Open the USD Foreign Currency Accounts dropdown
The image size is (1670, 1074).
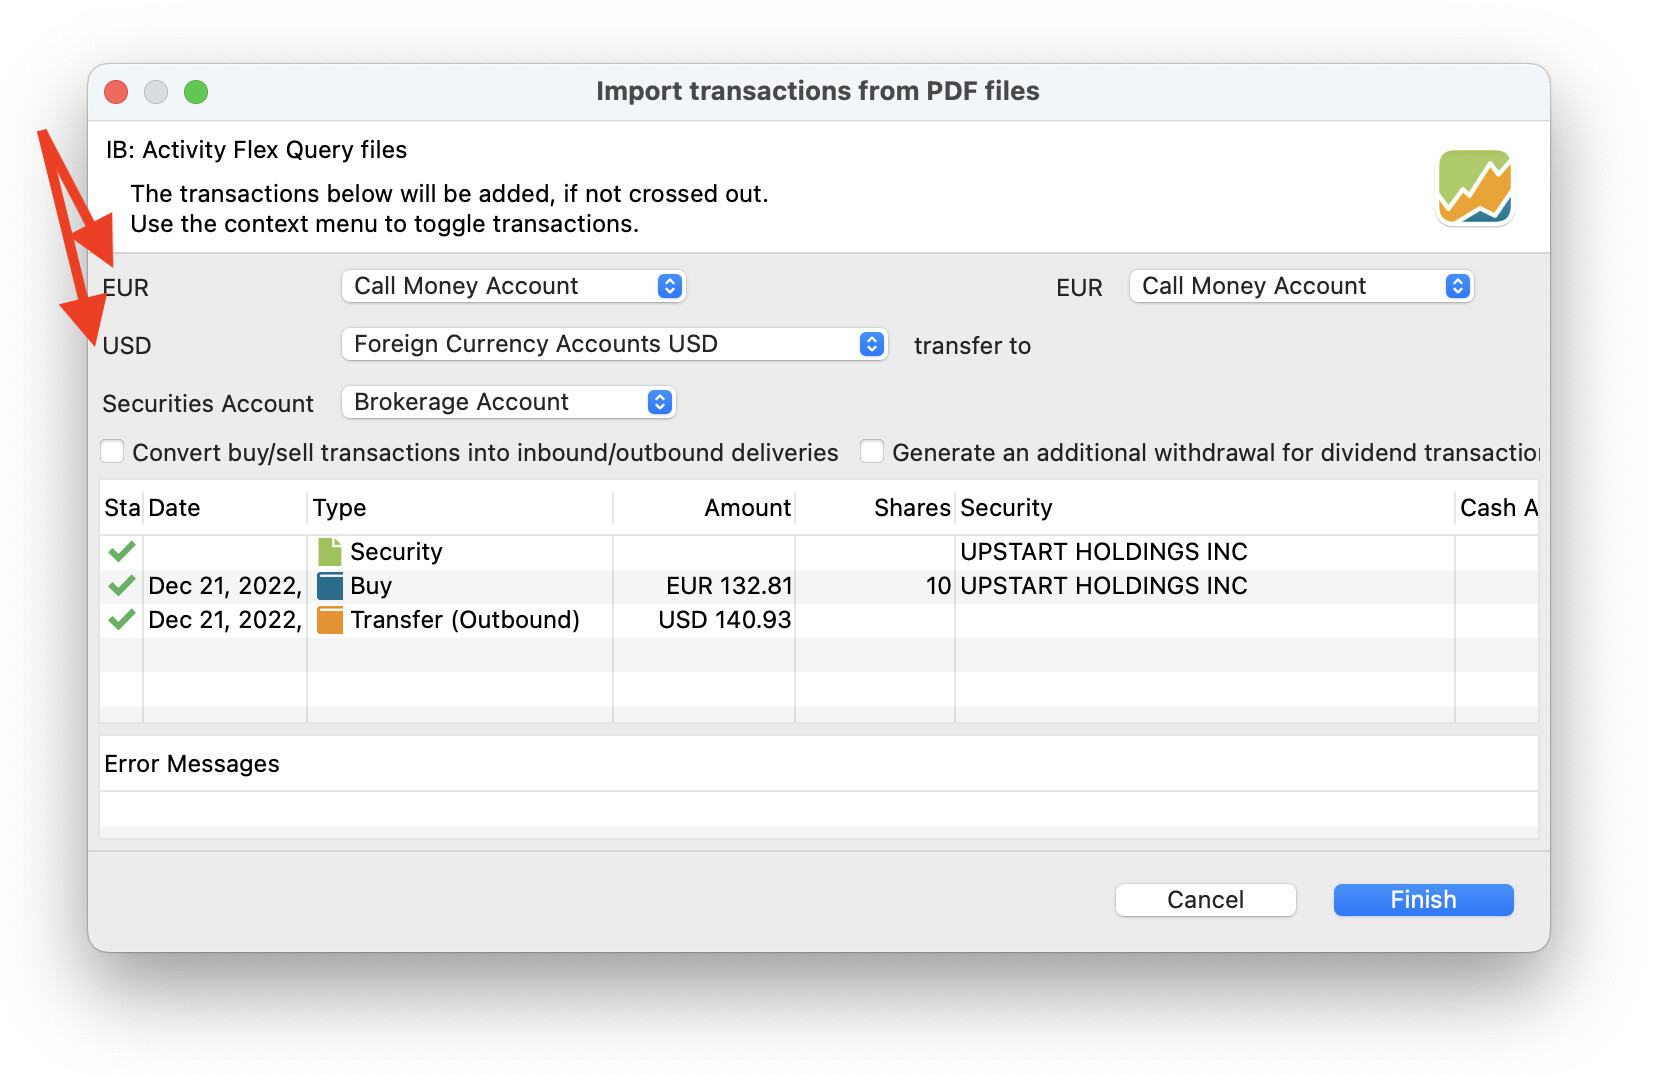point(614,344)
